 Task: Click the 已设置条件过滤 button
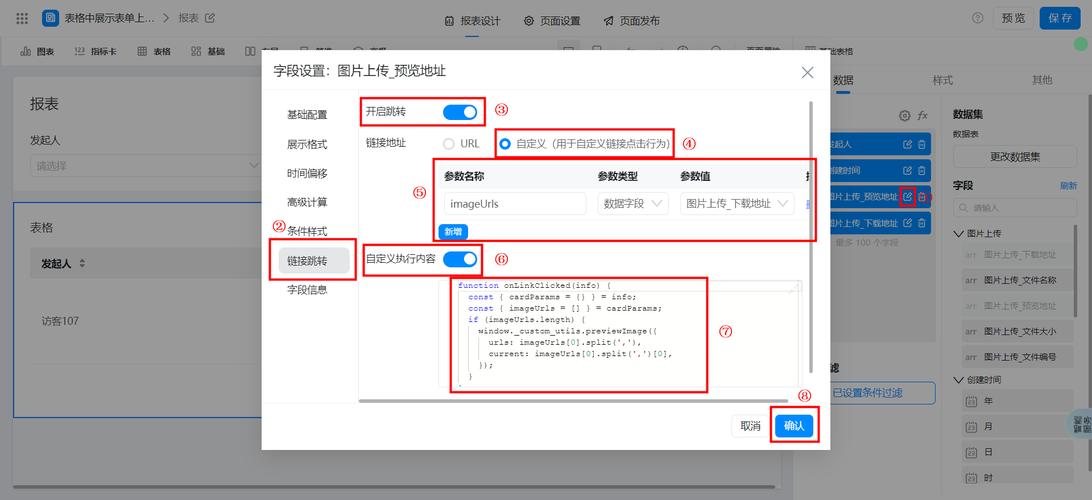(x=867, y=393)
